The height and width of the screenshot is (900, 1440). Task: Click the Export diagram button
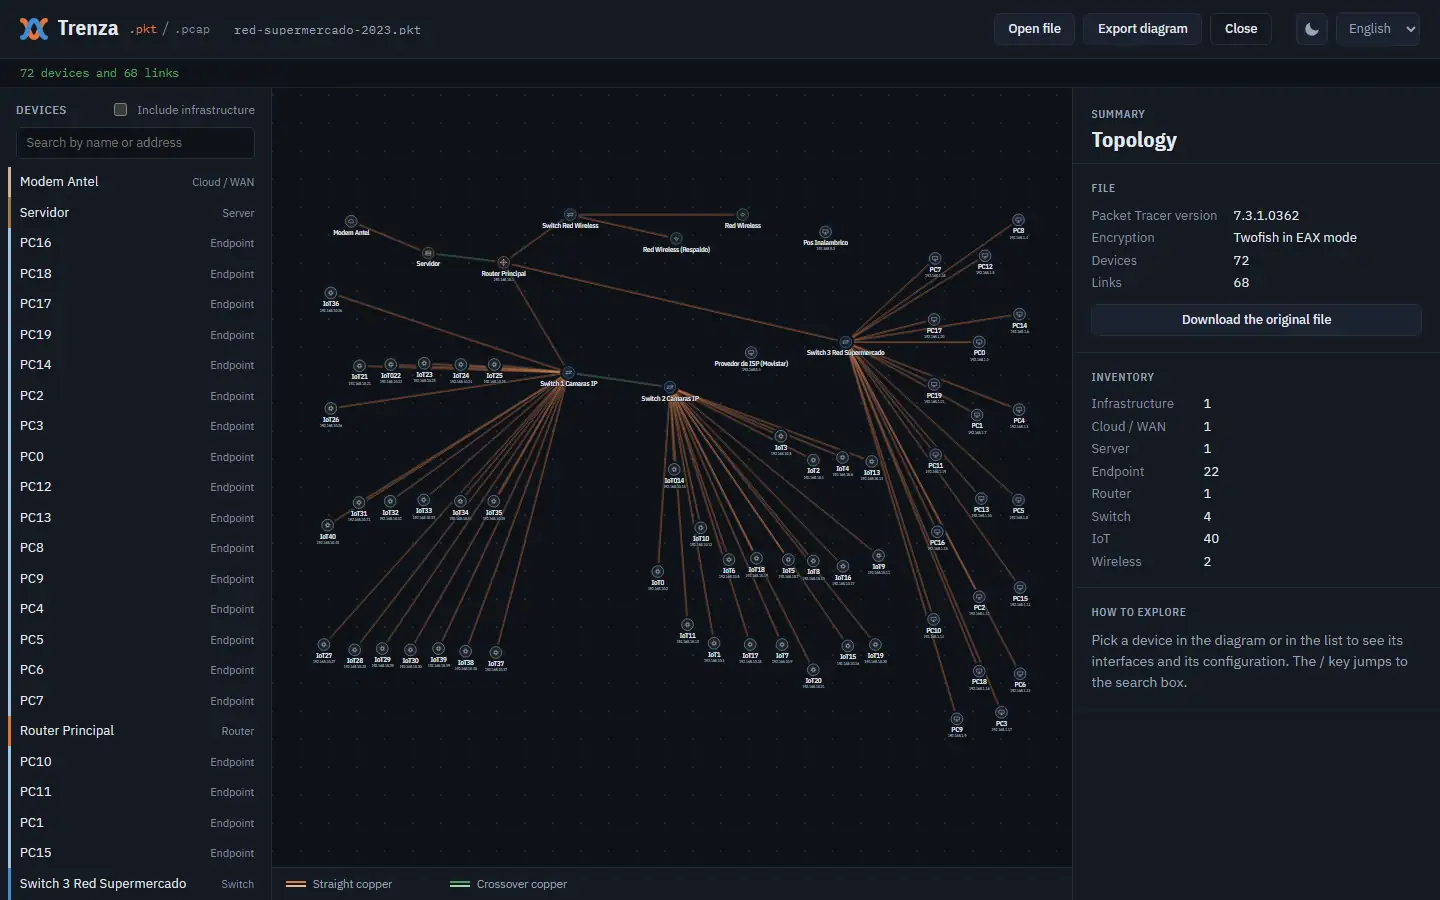(x=1142, y=29)
